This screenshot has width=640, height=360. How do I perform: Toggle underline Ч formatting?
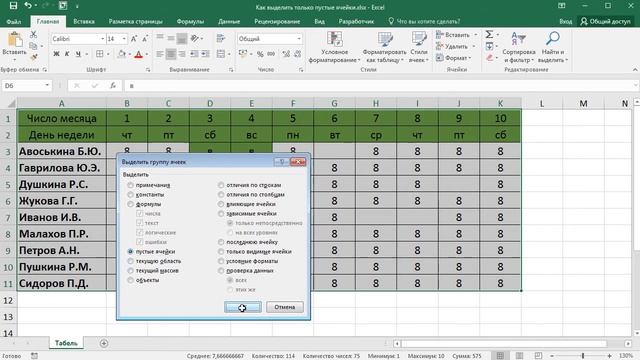[x=78, y=54]
